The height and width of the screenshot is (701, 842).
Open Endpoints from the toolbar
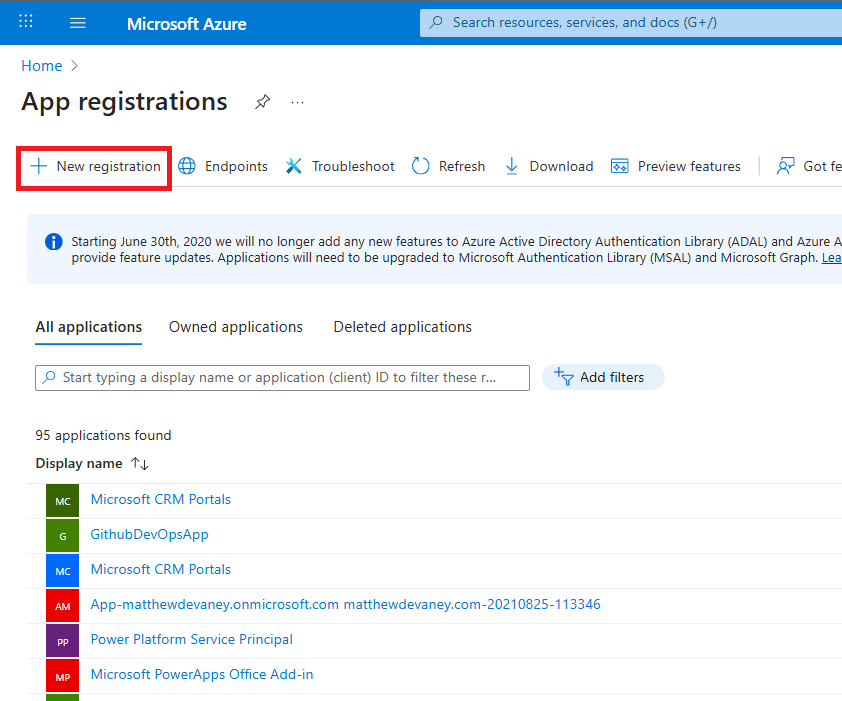point(223,167)
